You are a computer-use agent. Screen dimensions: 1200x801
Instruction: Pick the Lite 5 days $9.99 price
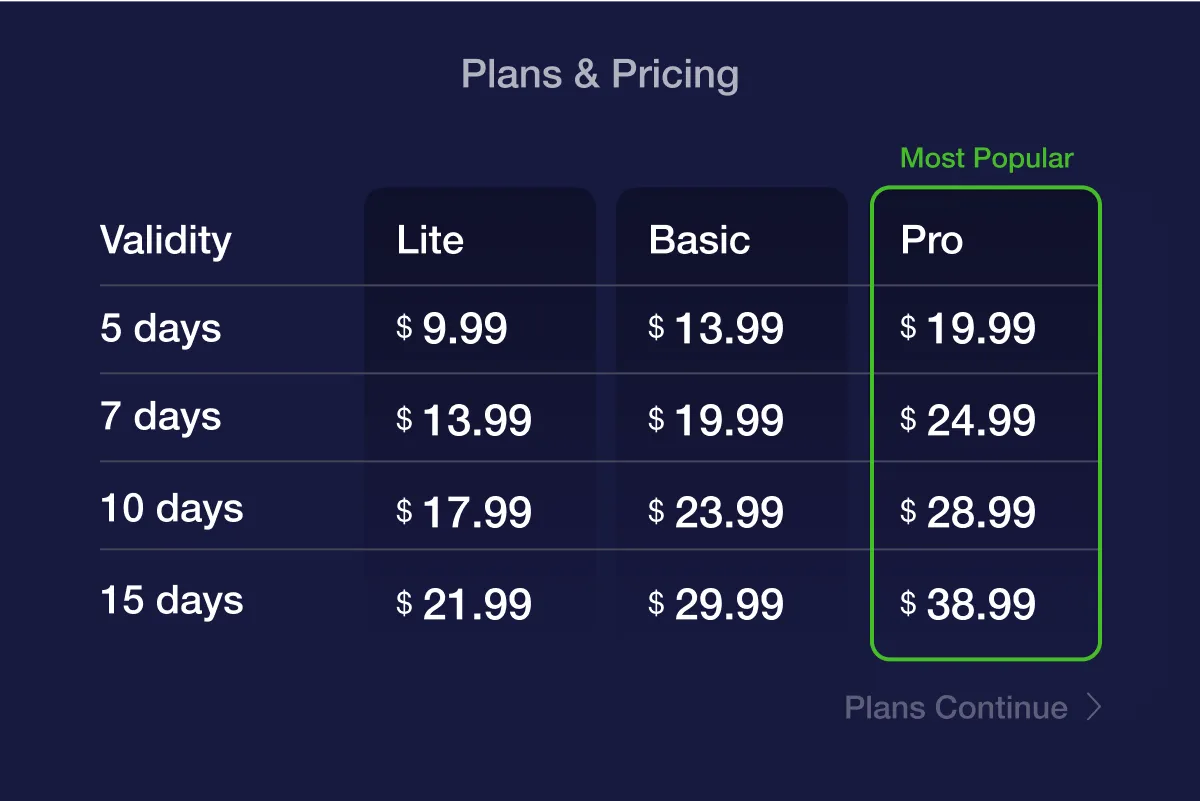tap(452, 329)
